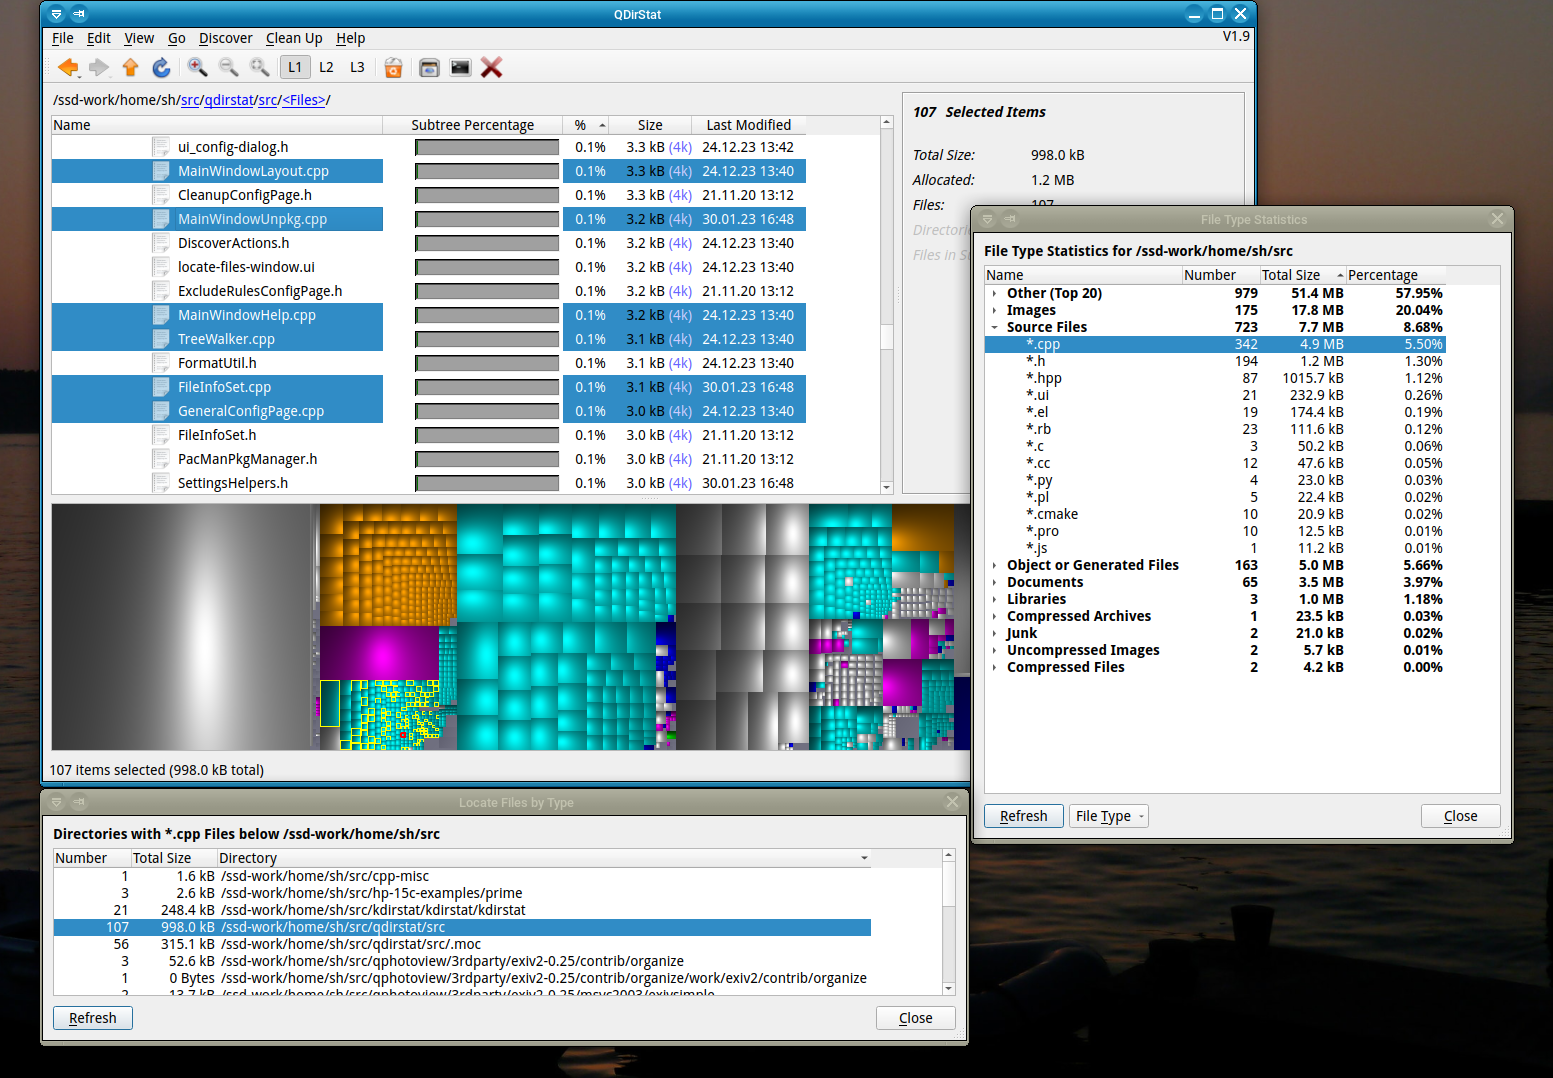This screenshot has width=1553, height=1078.
Task: Click the '<Files>' breadcrumb link
Action: tap(304, 100)
